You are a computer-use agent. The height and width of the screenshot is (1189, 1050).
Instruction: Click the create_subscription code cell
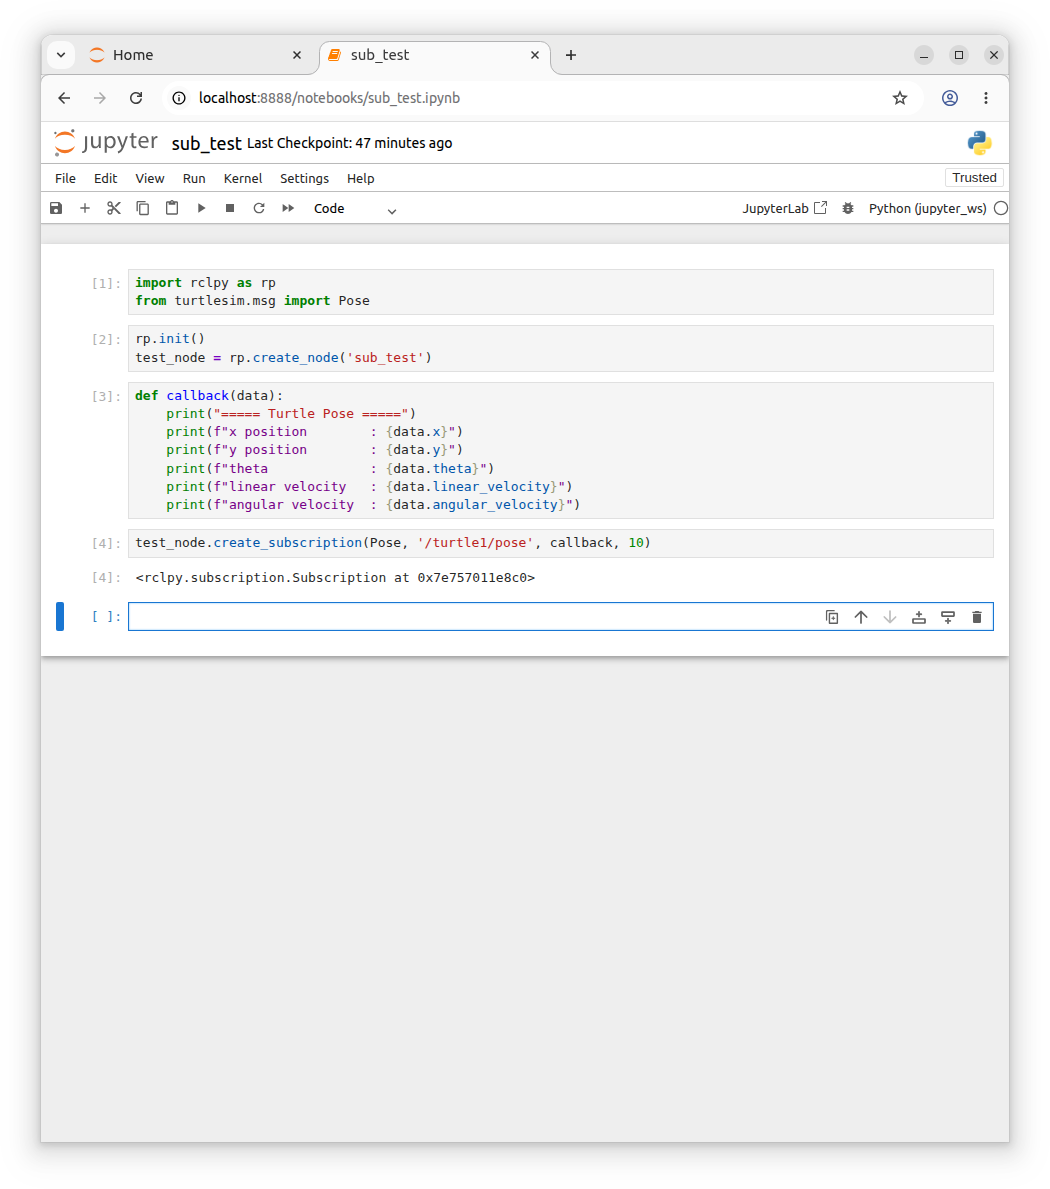click(x=560, y=543)
